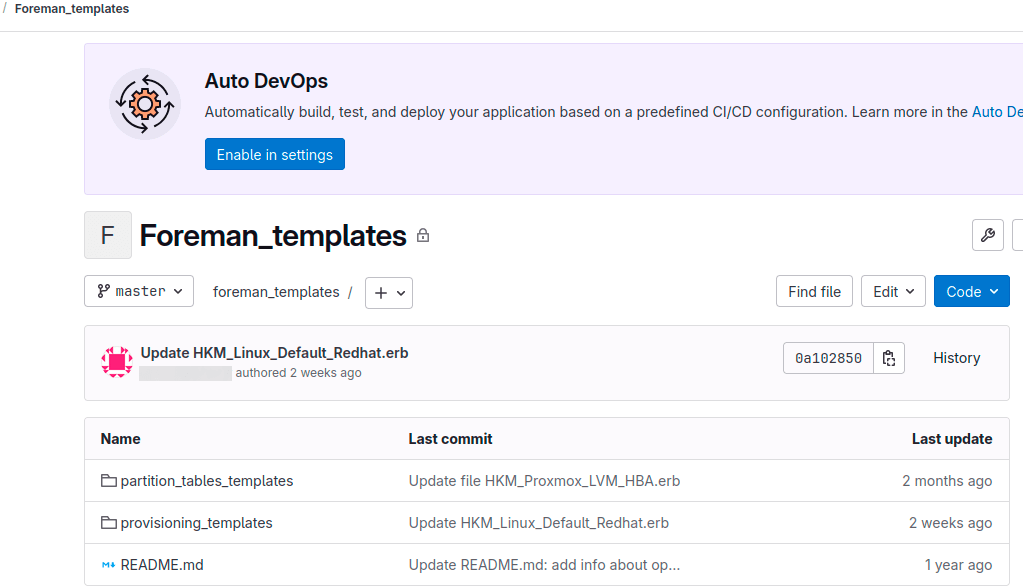Click the wrench icon beside project title
This screenshot has width=1023, height=586.
tap(987, 236)
